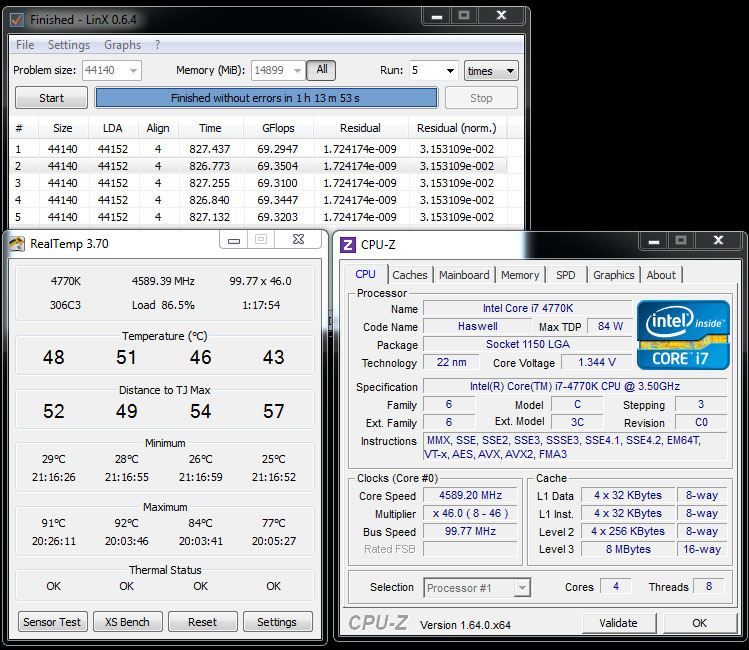Click the Validate button in CPU-Z
Image resolution: width=749 pixels, height=650 pixels.
click(x=618, y=623)
